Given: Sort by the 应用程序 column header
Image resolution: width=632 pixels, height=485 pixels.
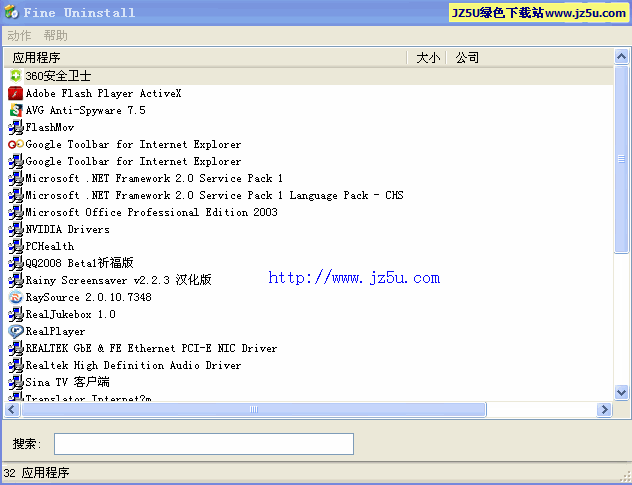Looking at the screenshot, I should point(205,58).
